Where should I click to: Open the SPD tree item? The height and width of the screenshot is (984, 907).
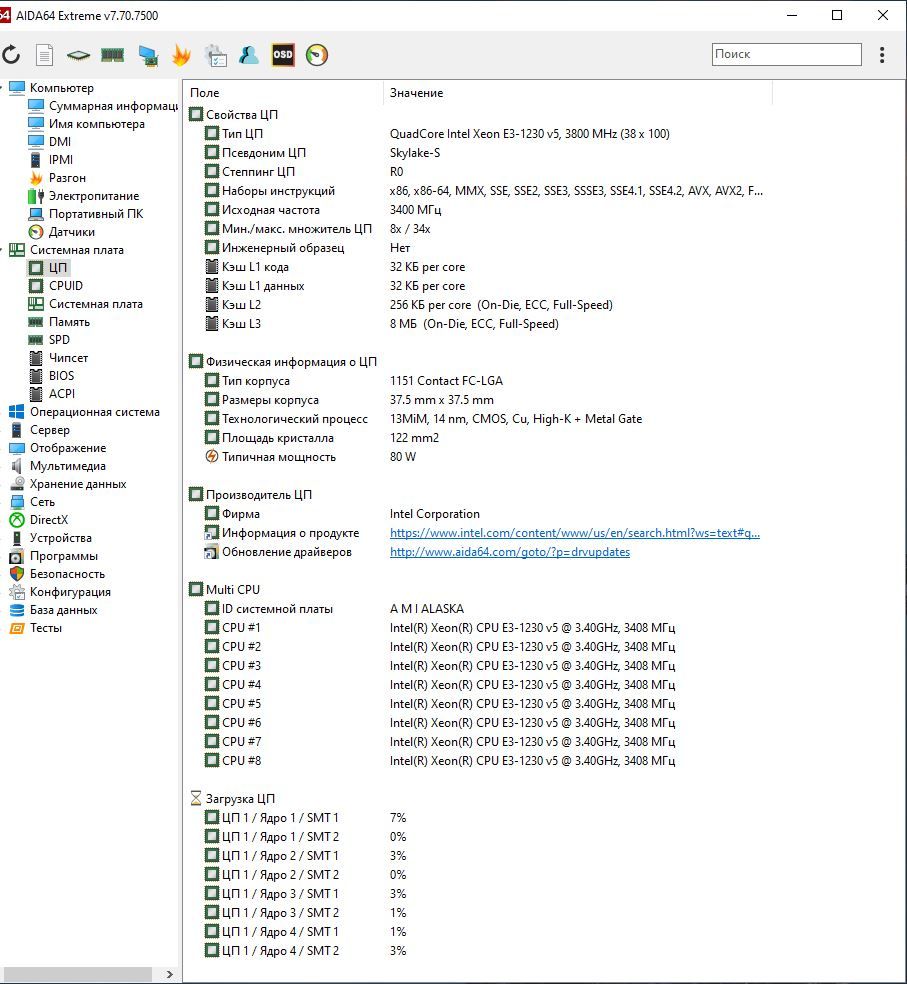coord(59,340)
